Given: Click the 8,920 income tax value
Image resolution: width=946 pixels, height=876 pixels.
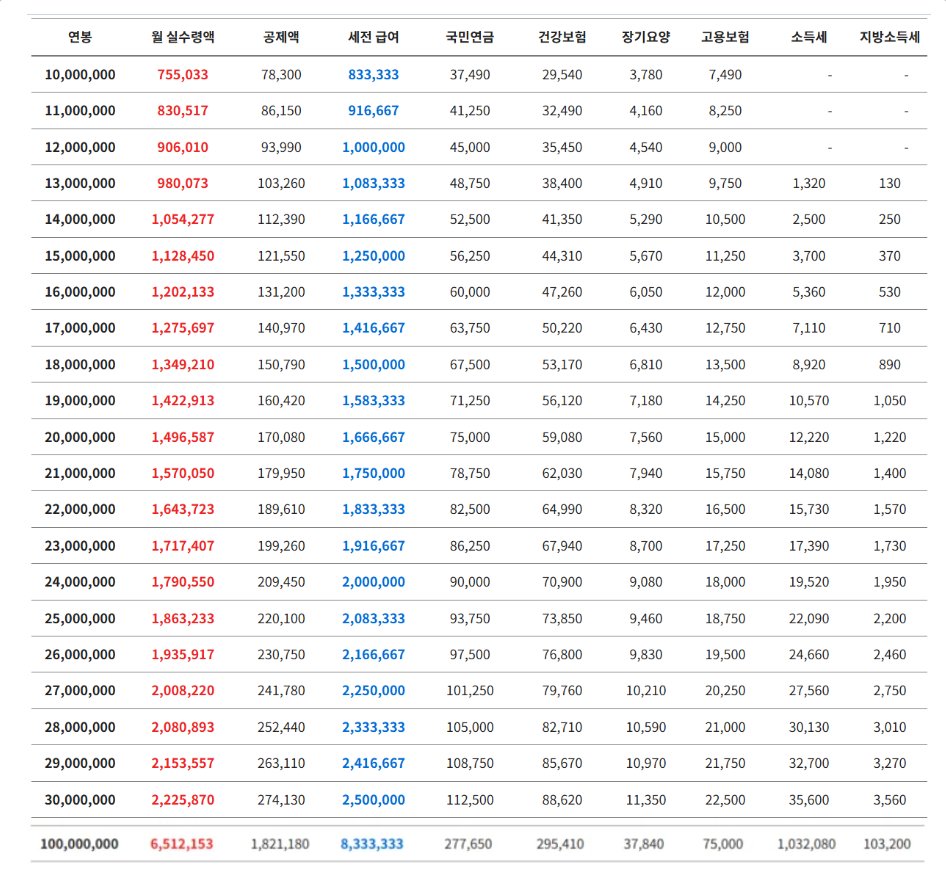Looking at the screenshot, I should tap(809, 364).
